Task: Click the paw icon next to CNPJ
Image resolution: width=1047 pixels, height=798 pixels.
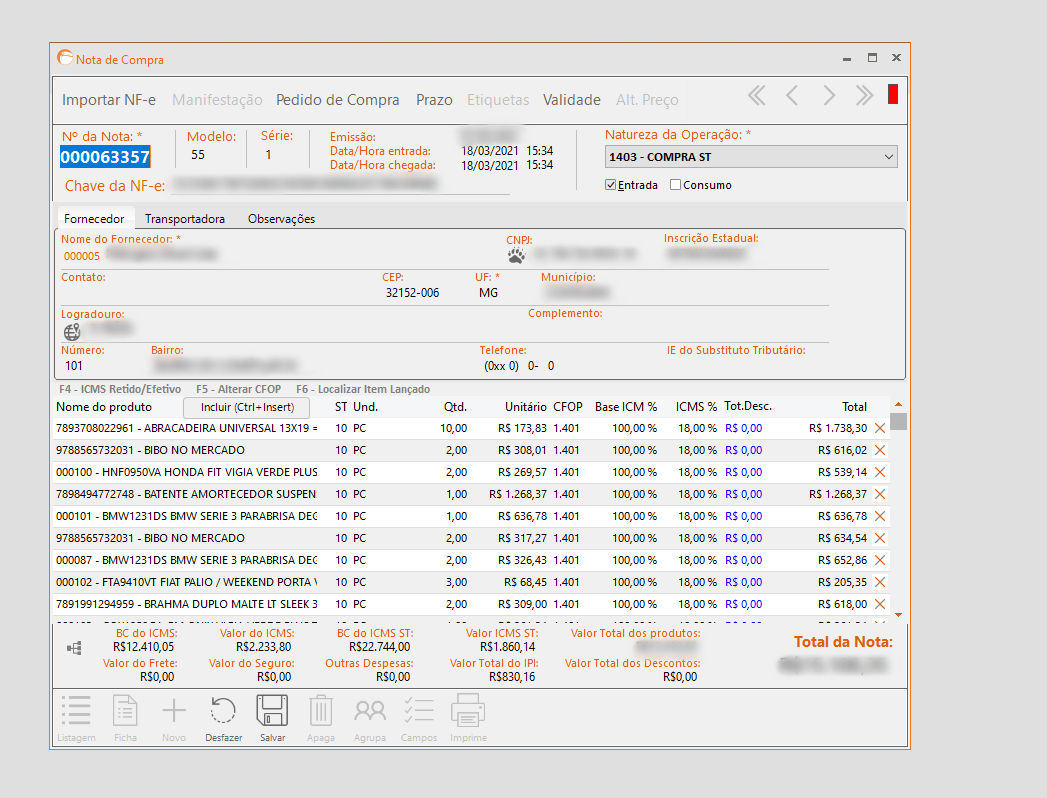Action: 516,255
